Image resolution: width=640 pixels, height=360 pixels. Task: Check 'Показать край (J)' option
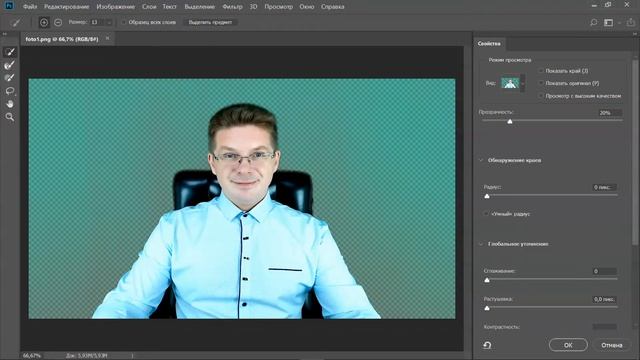click(x=541, y=71)
